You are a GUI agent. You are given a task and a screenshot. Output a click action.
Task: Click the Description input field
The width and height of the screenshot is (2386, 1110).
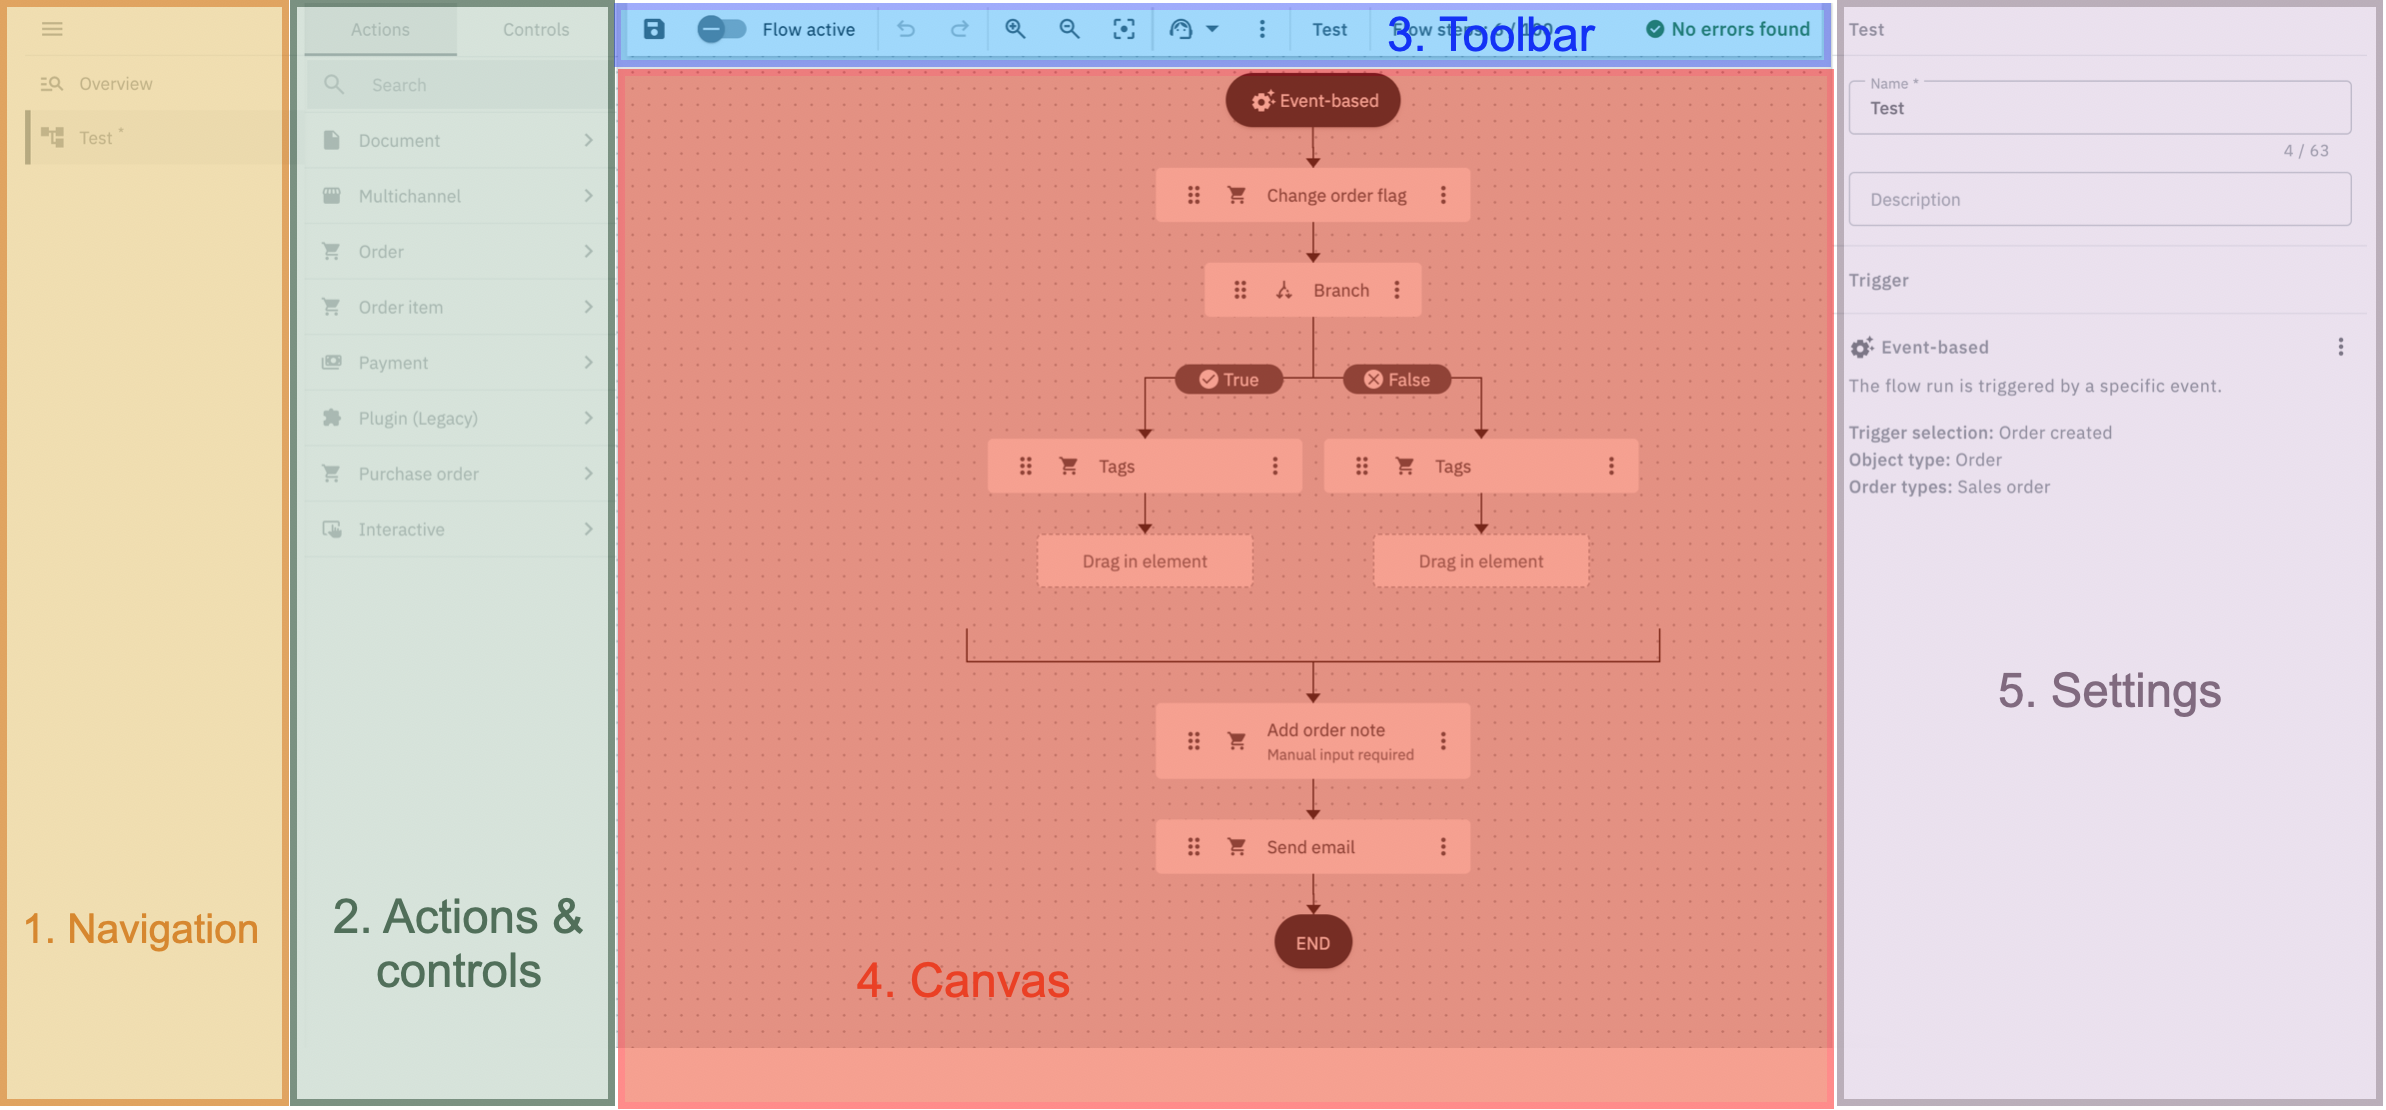(2099, 199)
